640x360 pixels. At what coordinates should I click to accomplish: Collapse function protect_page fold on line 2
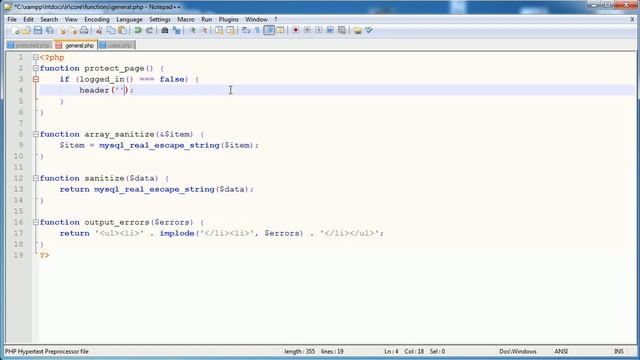36,69
